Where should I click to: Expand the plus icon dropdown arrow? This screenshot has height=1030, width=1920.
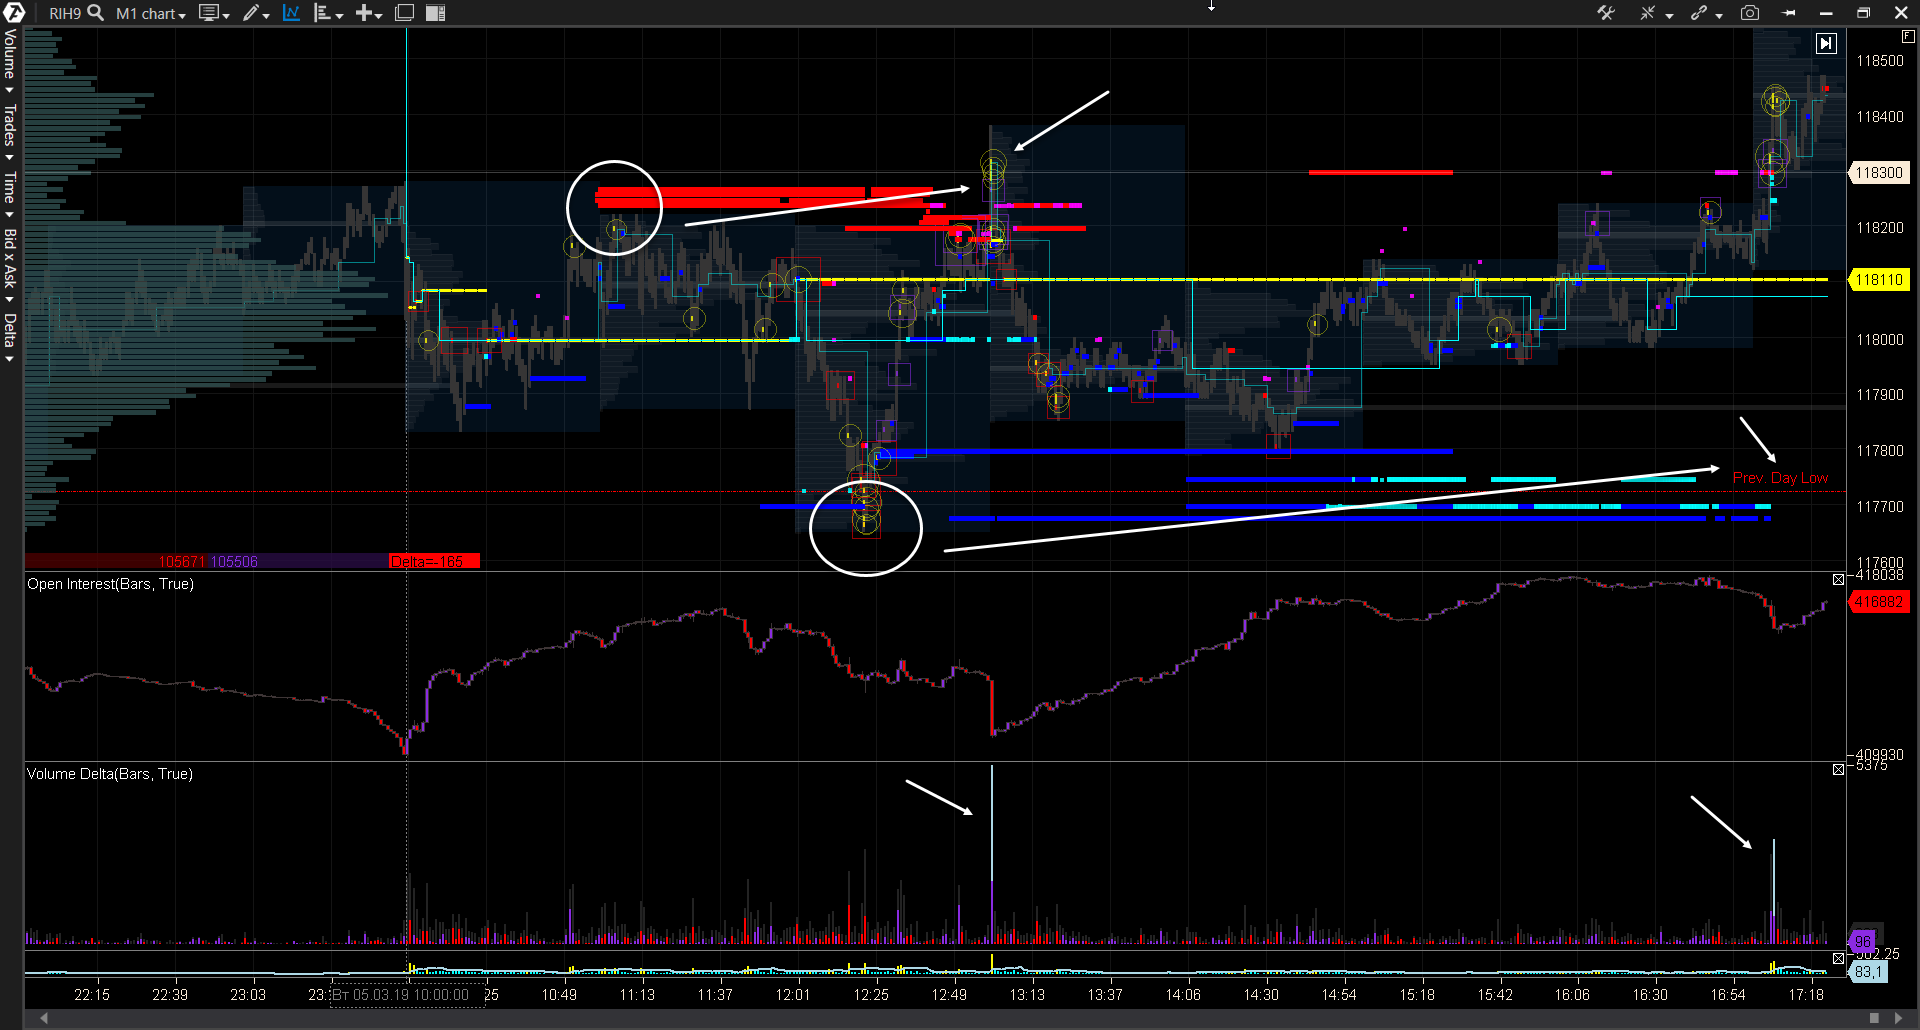(x=379, y=15)
